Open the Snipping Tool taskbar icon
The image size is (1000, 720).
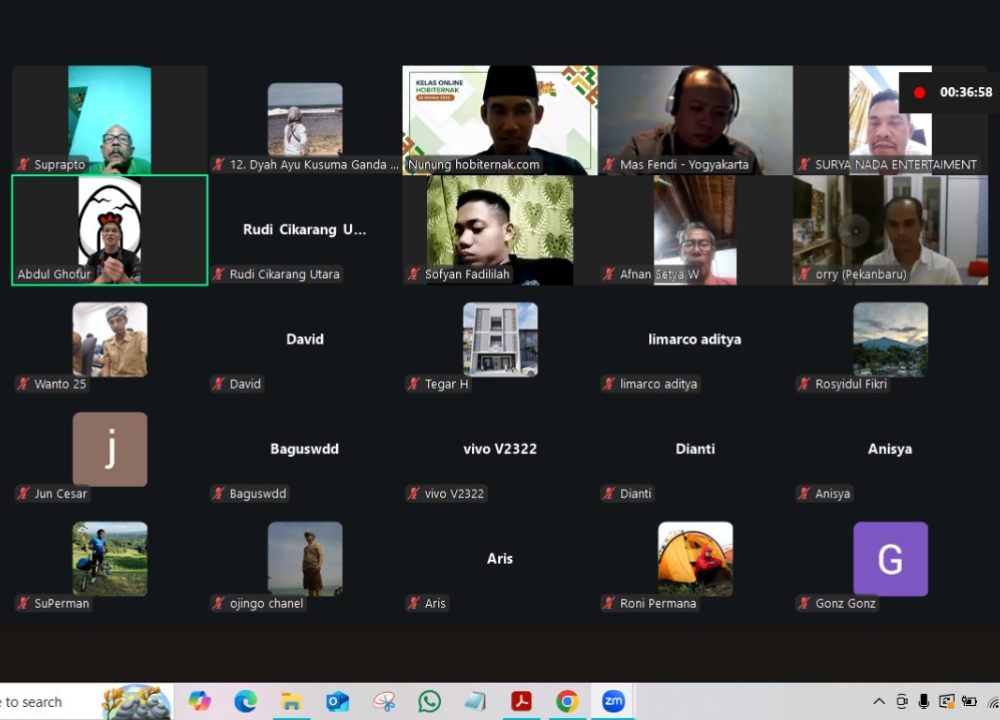coord(384,702)
